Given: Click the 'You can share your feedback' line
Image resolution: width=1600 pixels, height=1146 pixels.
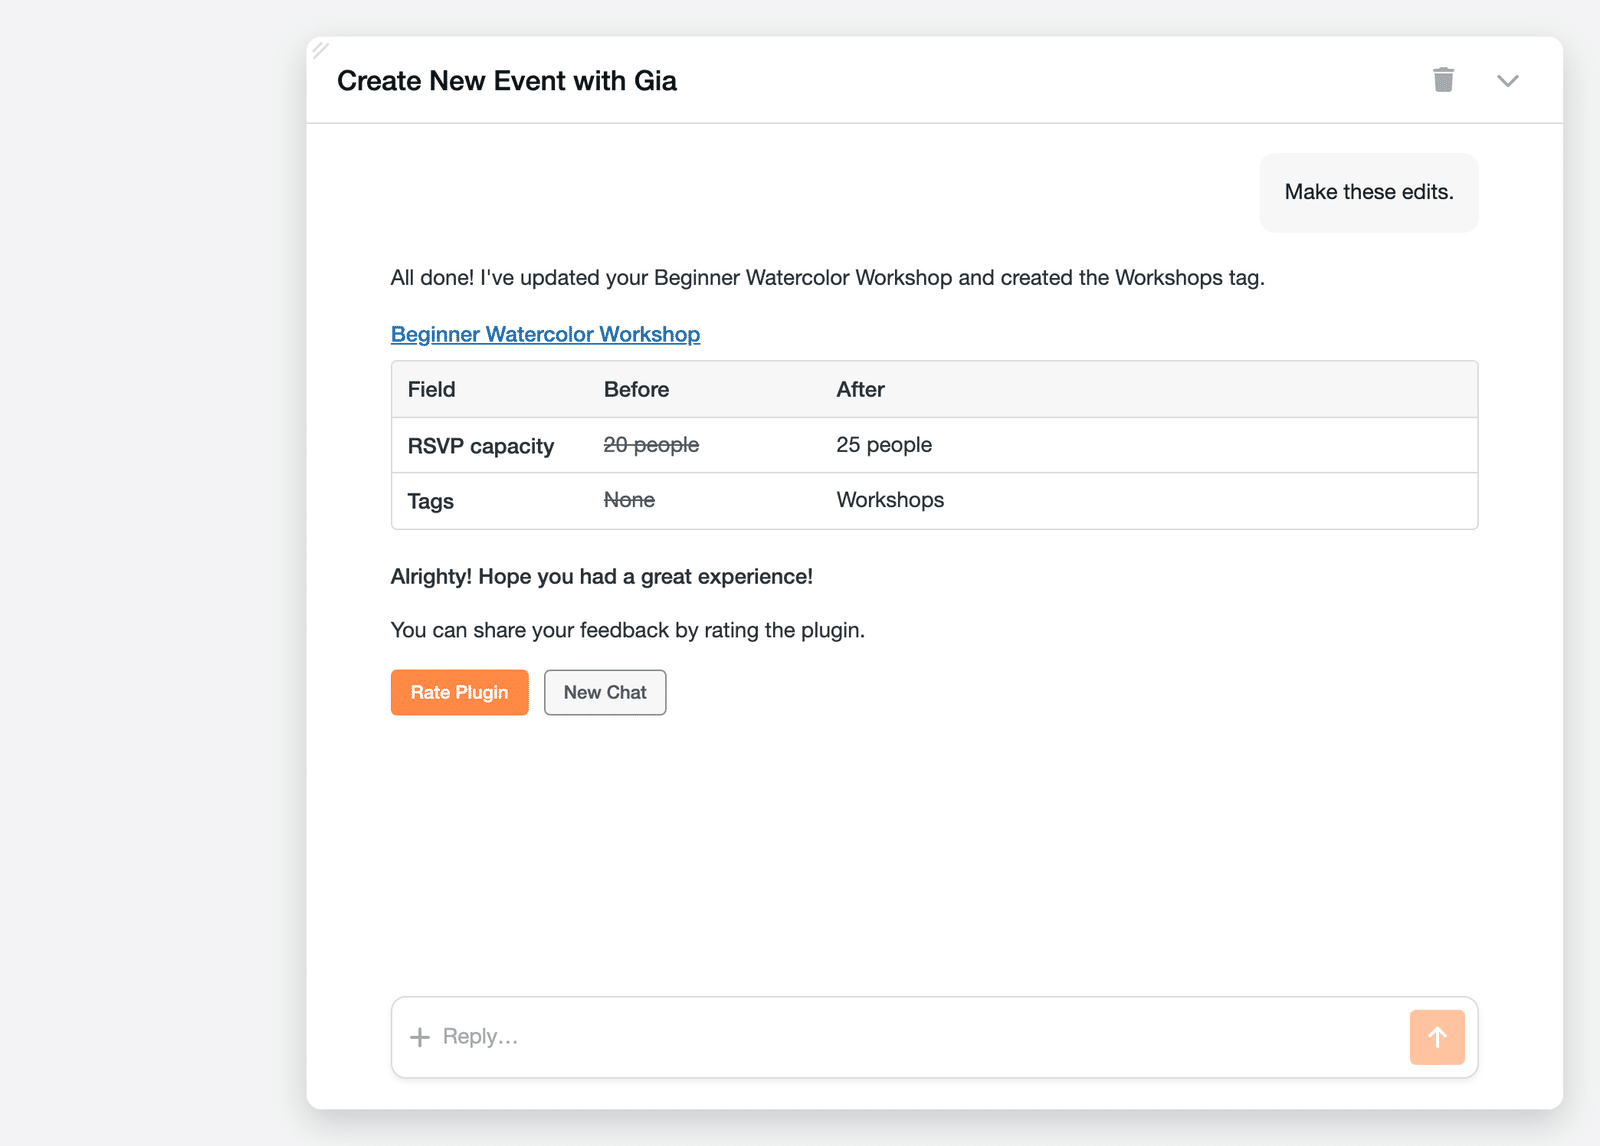Looking at the screenshot, I should [x=628, y=630].
